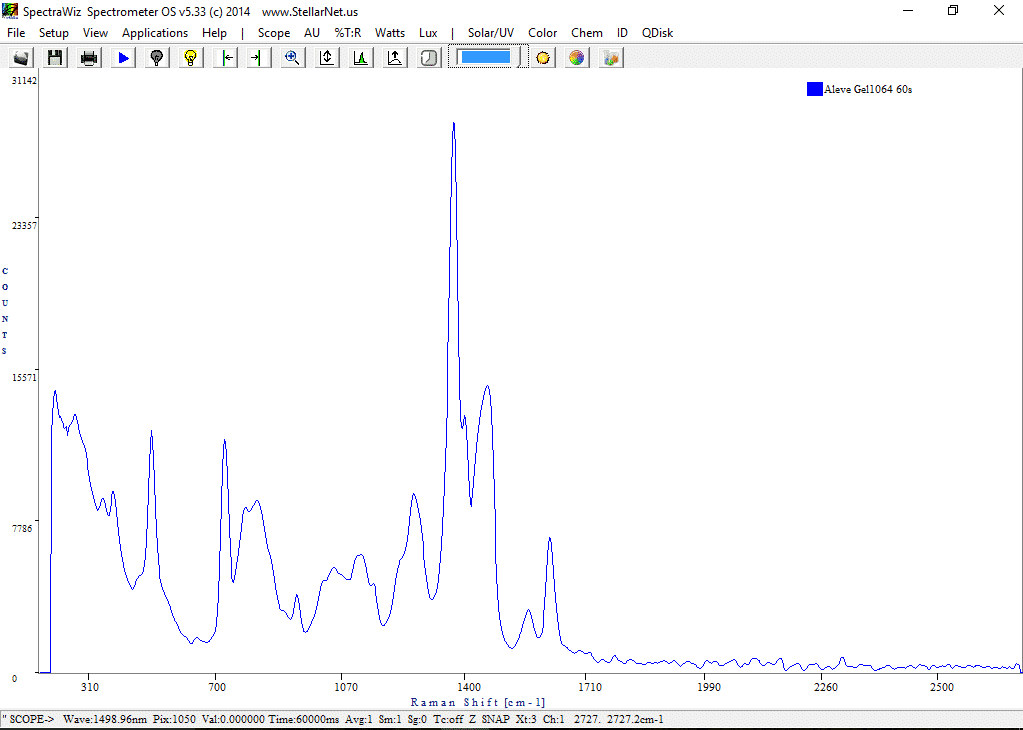Click the yellow sun icon in toolbar
This screenshot has height=730, width=1023.
(543, 57)
